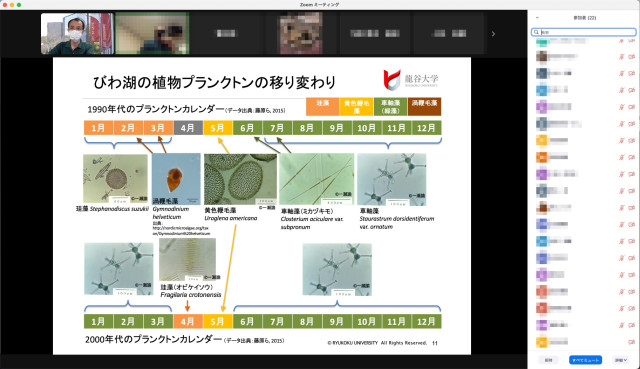Click the orange 珪藻 legend box
Image resolution: width=640 pixels, height=369 pixels.
322,107
